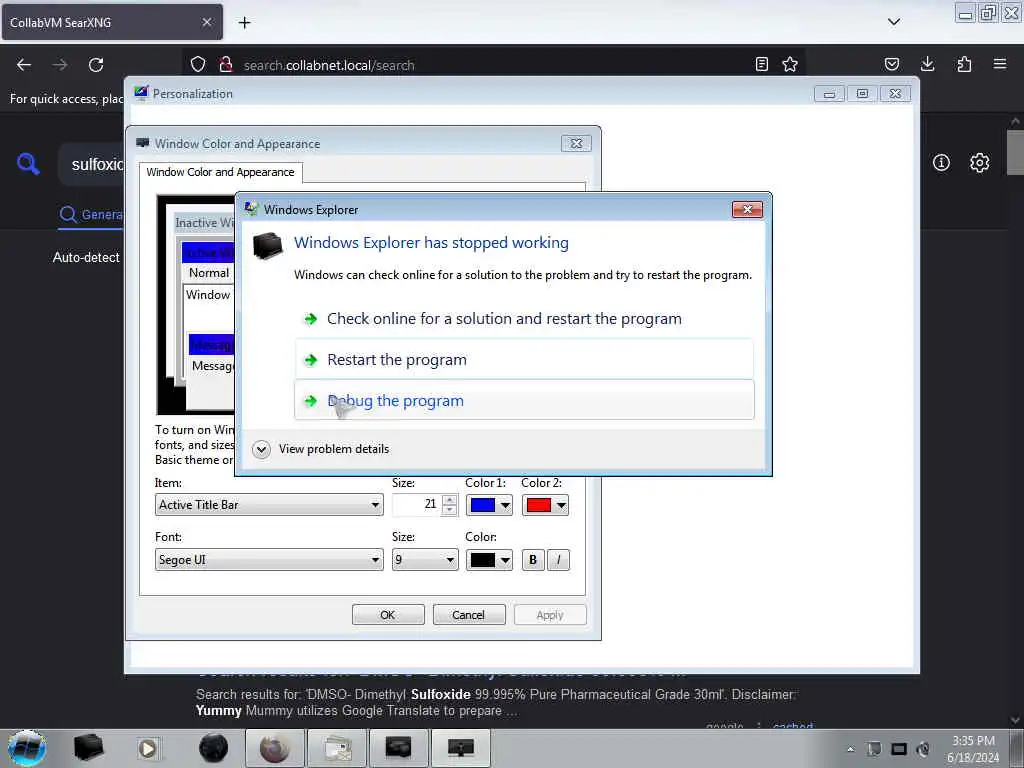
Task: Show hidden system tray icons
Action: click(x=850, y=749)
